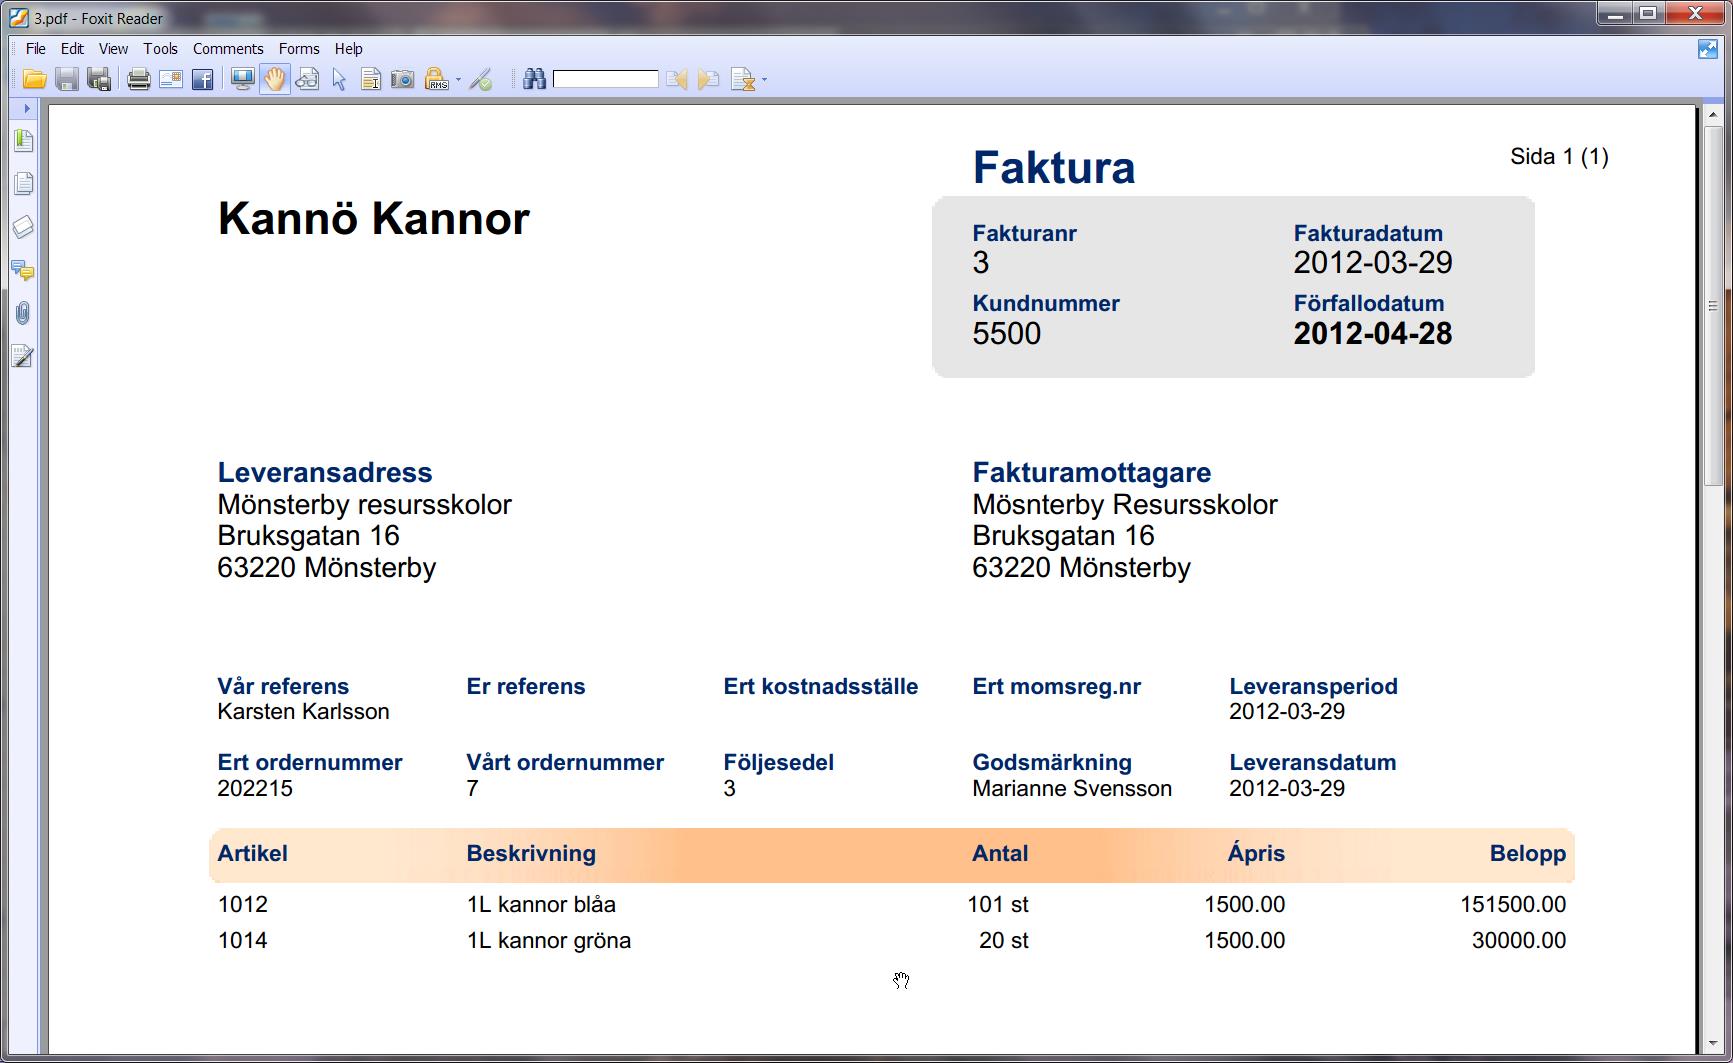The height and width of the screenshot is (1063, 1733).
Task: Click the Open file folder icon
Action: pyautogui.click(x=35, y=80)
